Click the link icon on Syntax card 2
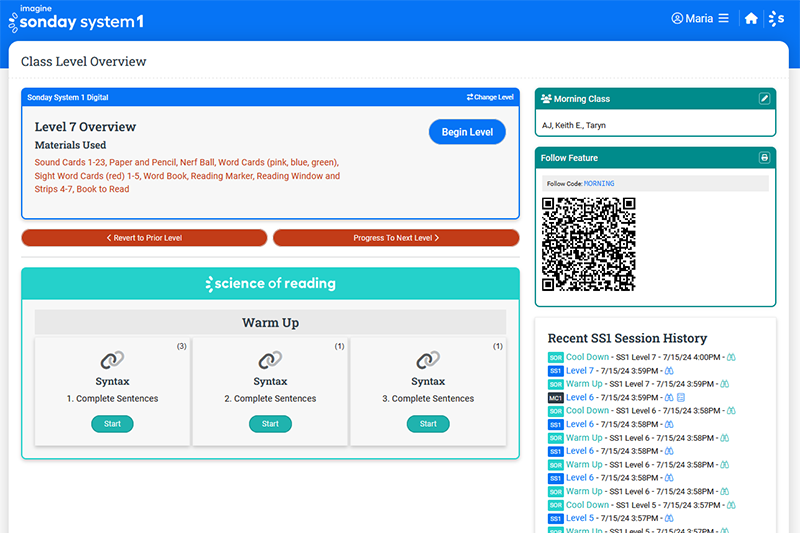800x533 pixels. click(x=270, y=360)
